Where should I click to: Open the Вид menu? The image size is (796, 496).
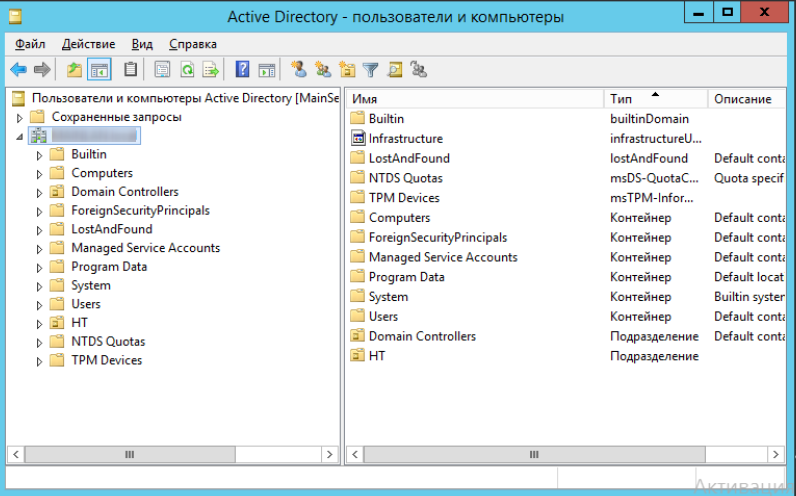[142, 44]
